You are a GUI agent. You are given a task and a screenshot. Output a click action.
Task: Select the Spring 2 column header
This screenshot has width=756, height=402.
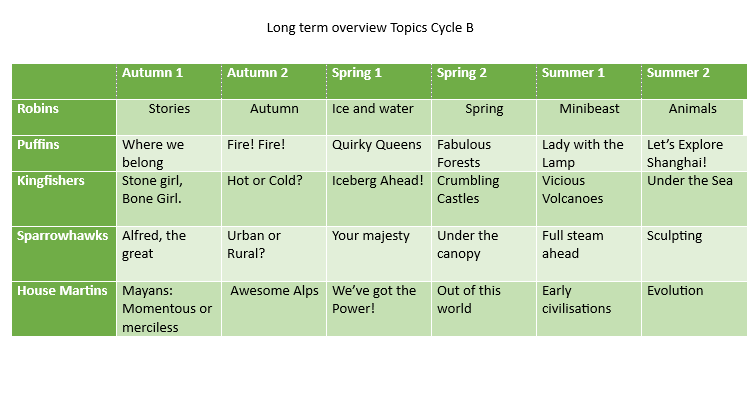tap(461, 73)
